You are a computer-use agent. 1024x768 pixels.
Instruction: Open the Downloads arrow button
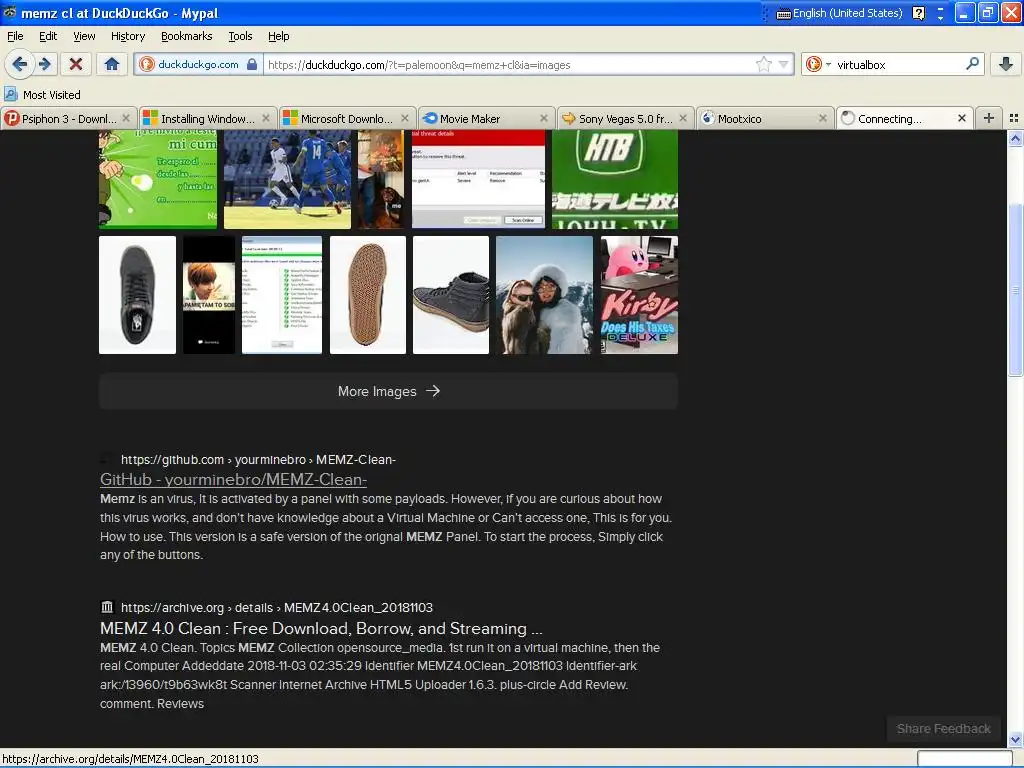point(1006,64)
